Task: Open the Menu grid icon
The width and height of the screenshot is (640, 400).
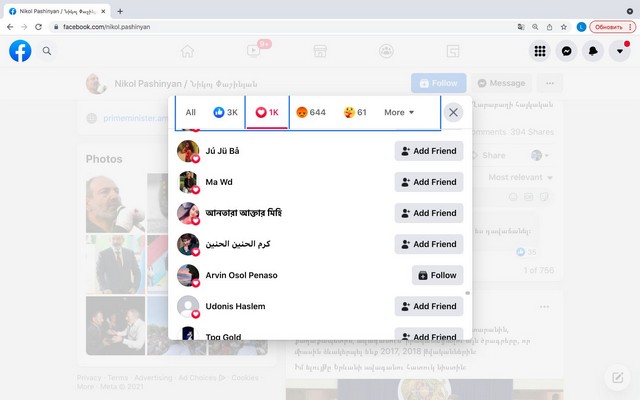Action: click(x=540, y=51)
